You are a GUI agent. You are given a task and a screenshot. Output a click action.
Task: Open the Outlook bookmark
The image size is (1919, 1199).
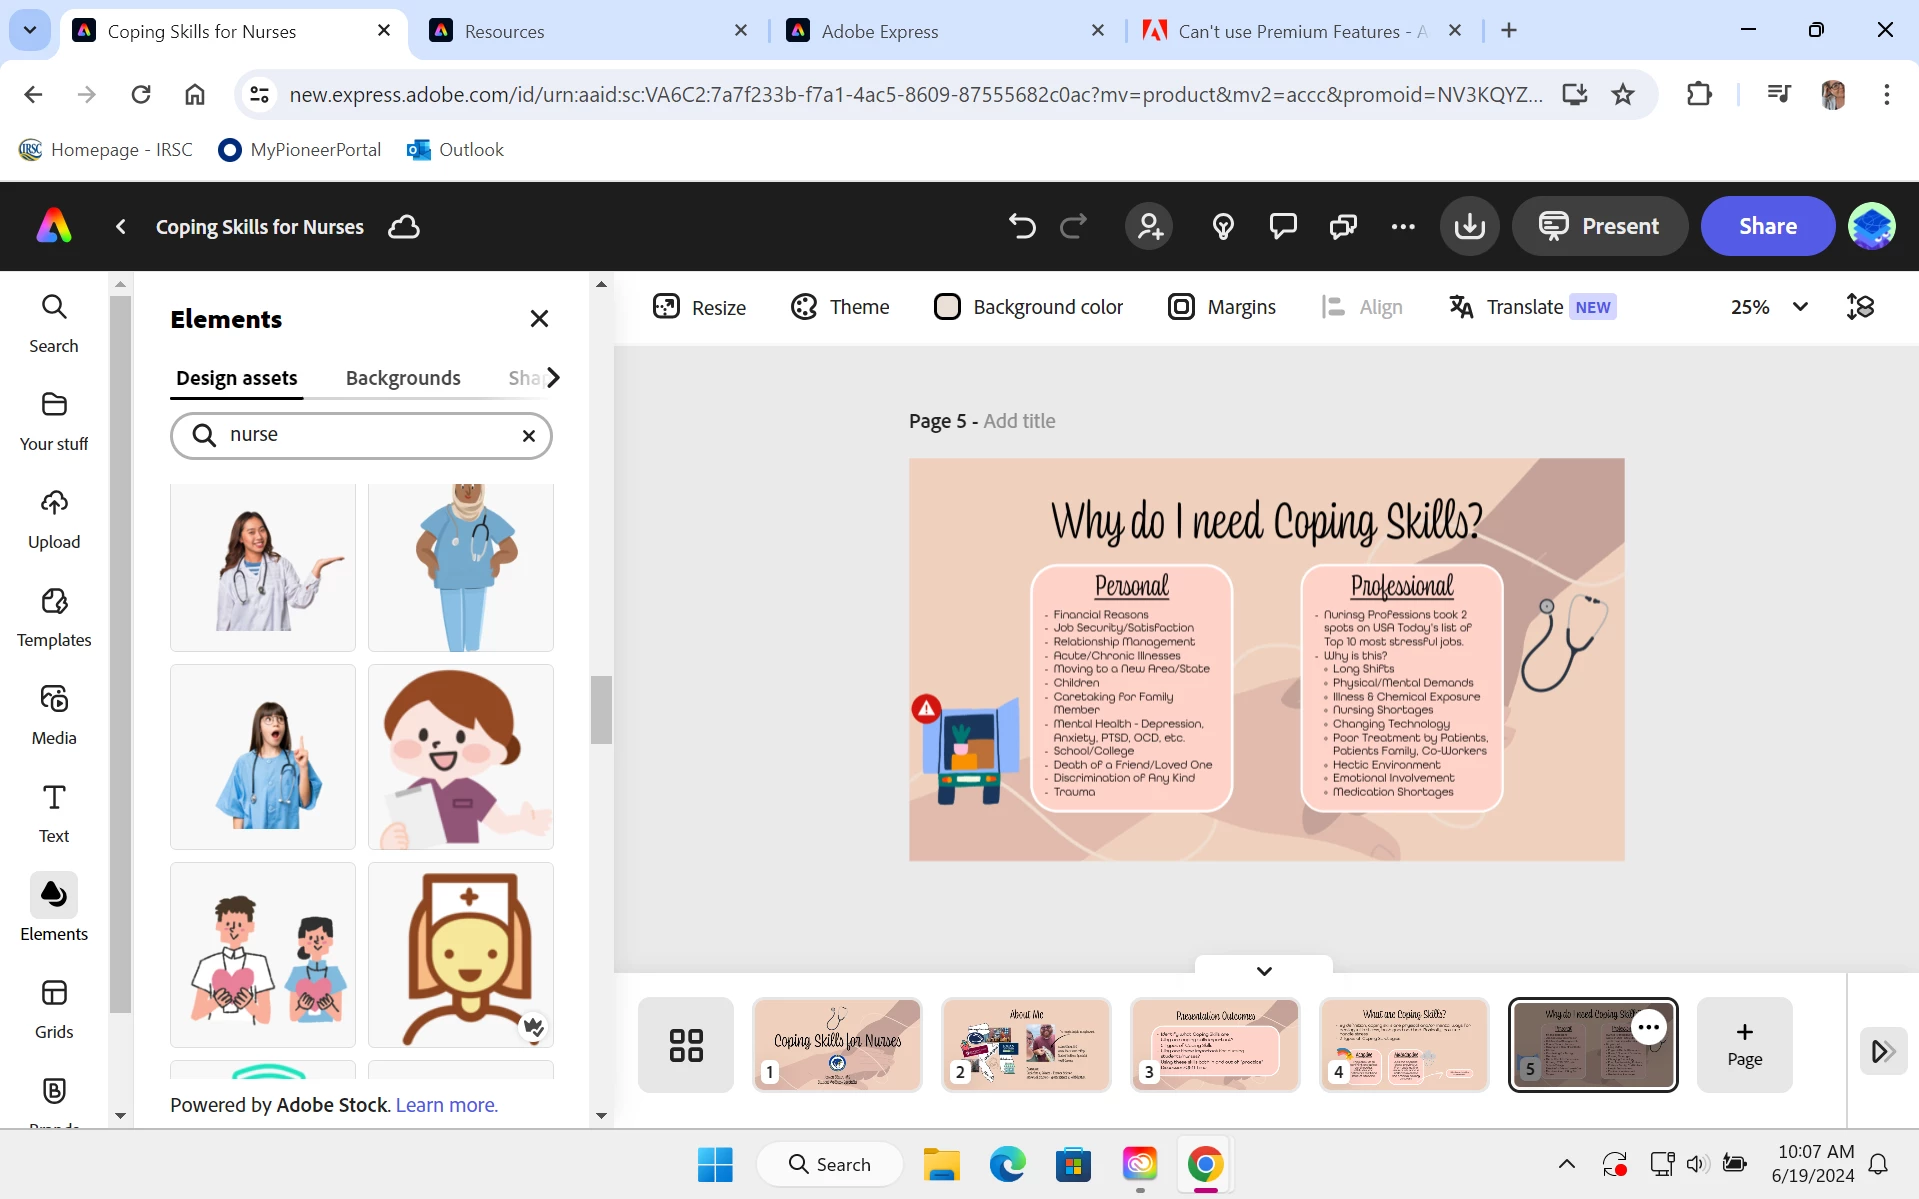tap(456, 150)
